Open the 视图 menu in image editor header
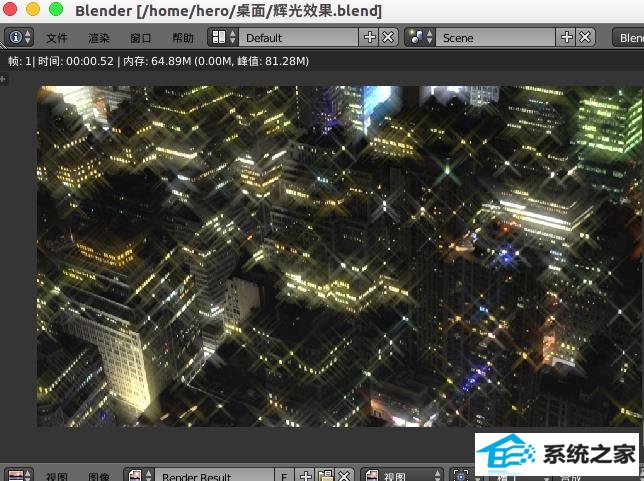Viewport: 644px width, 481px height. (57, 476)
